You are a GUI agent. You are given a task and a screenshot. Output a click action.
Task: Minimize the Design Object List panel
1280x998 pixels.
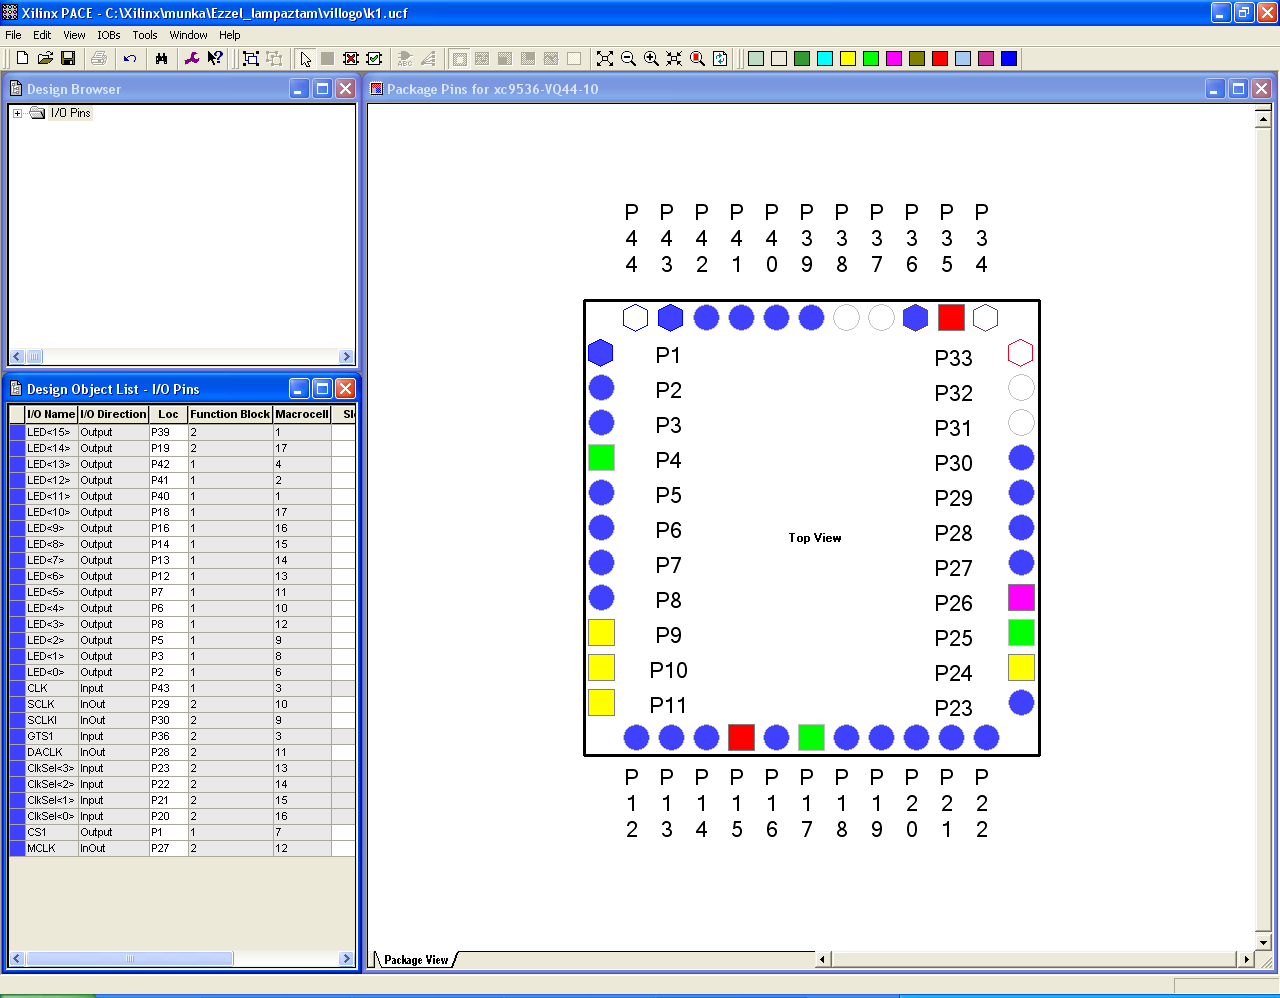pos(299,389)
